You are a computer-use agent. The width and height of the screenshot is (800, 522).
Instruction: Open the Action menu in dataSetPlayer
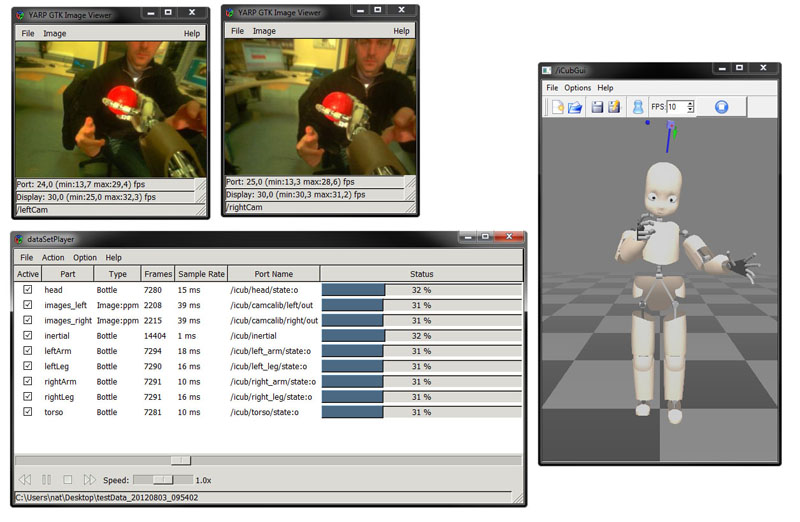53,258
